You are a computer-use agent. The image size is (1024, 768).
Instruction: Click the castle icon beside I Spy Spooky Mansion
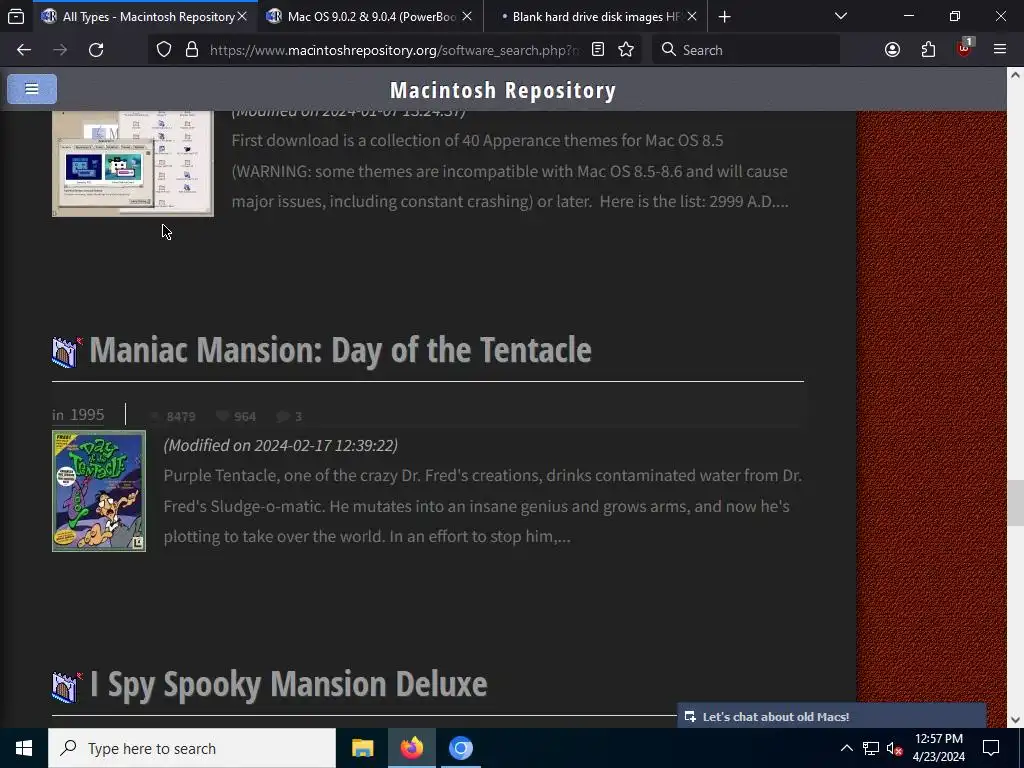[67, 688]
